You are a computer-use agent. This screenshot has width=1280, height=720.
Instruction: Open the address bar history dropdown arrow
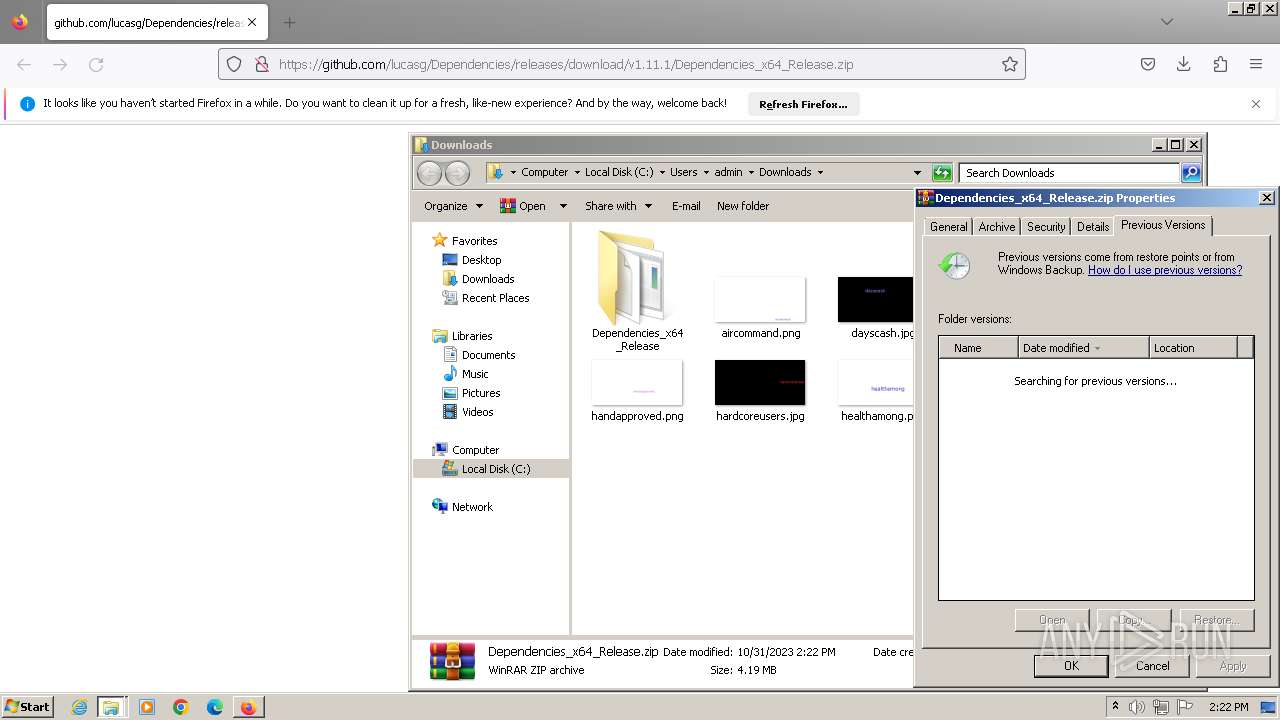(917, 173)
